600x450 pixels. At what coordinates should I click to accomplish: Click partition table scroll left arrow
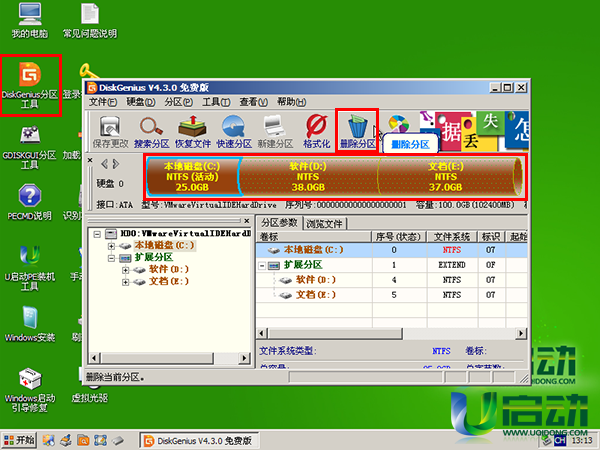tap(262, 333)
